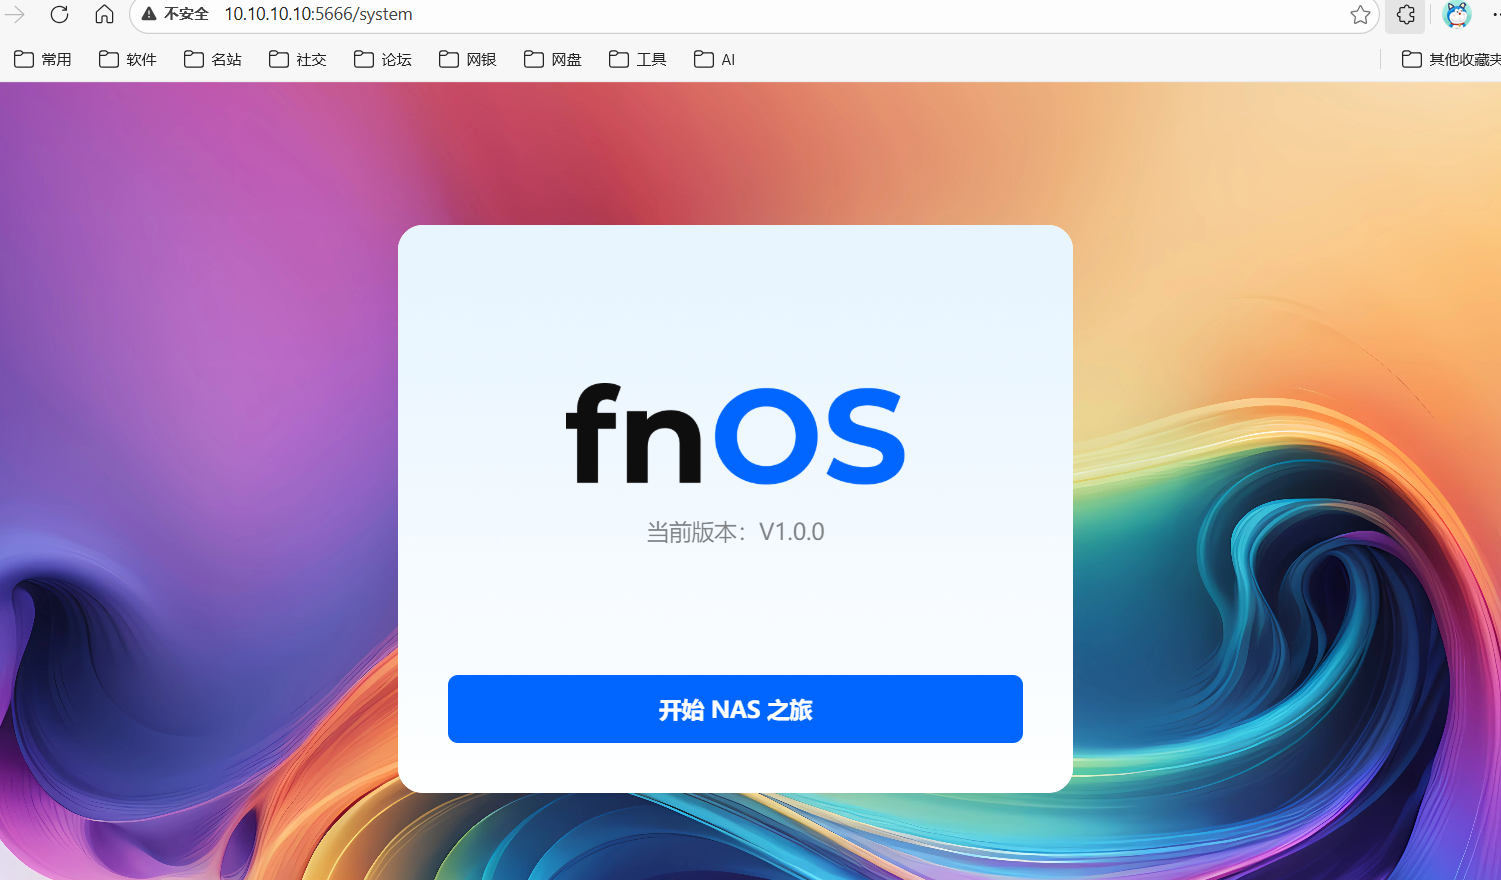Open the 名站 bookmark folder
The width and height of the screenshot is (1501, 880).
(x=213, y=59)
